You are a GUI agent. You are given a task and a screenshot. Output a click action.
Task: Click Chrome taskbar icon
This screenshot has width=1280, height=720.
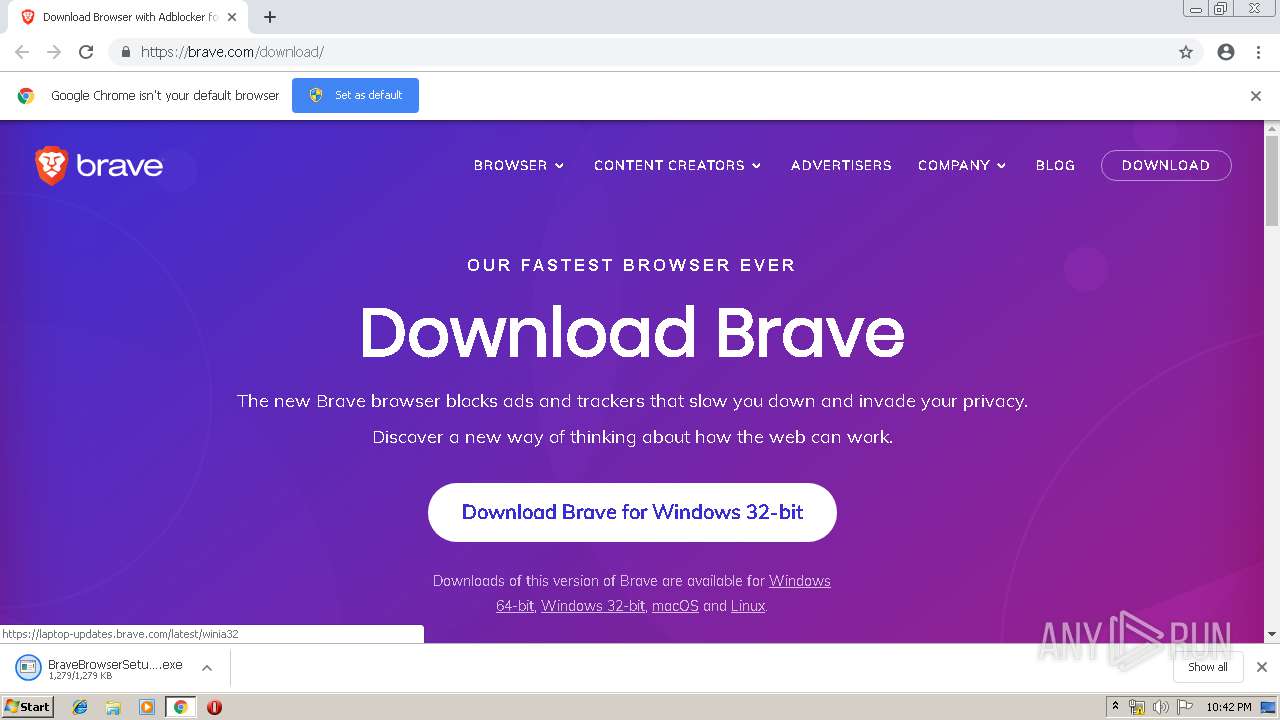[181, 707]
